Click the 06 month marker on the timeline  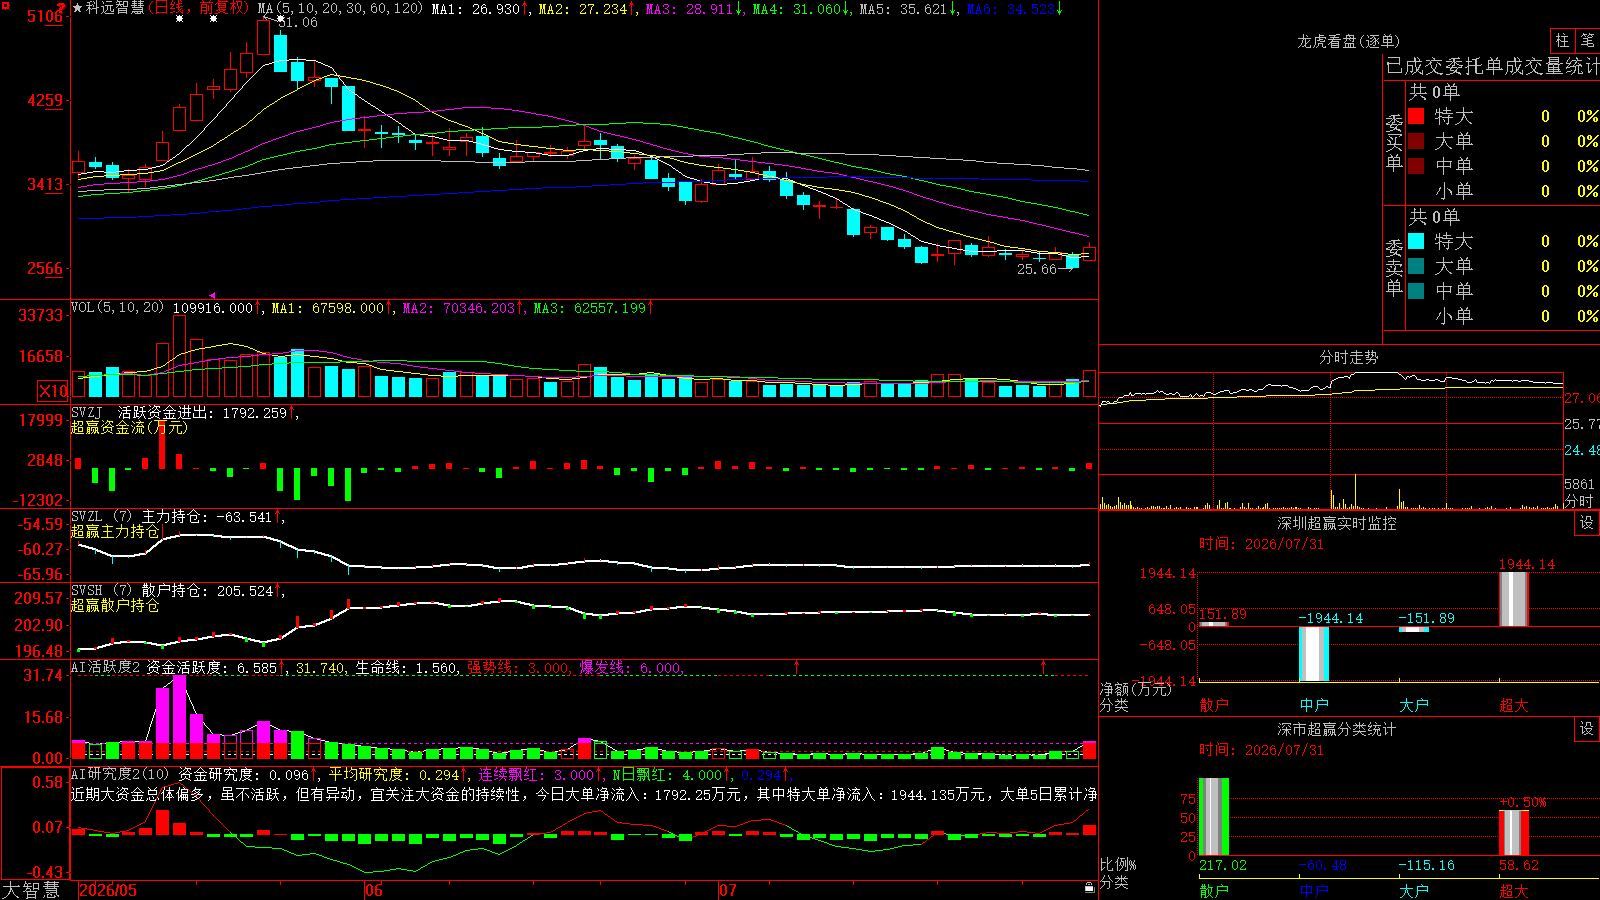click(373, 890)
